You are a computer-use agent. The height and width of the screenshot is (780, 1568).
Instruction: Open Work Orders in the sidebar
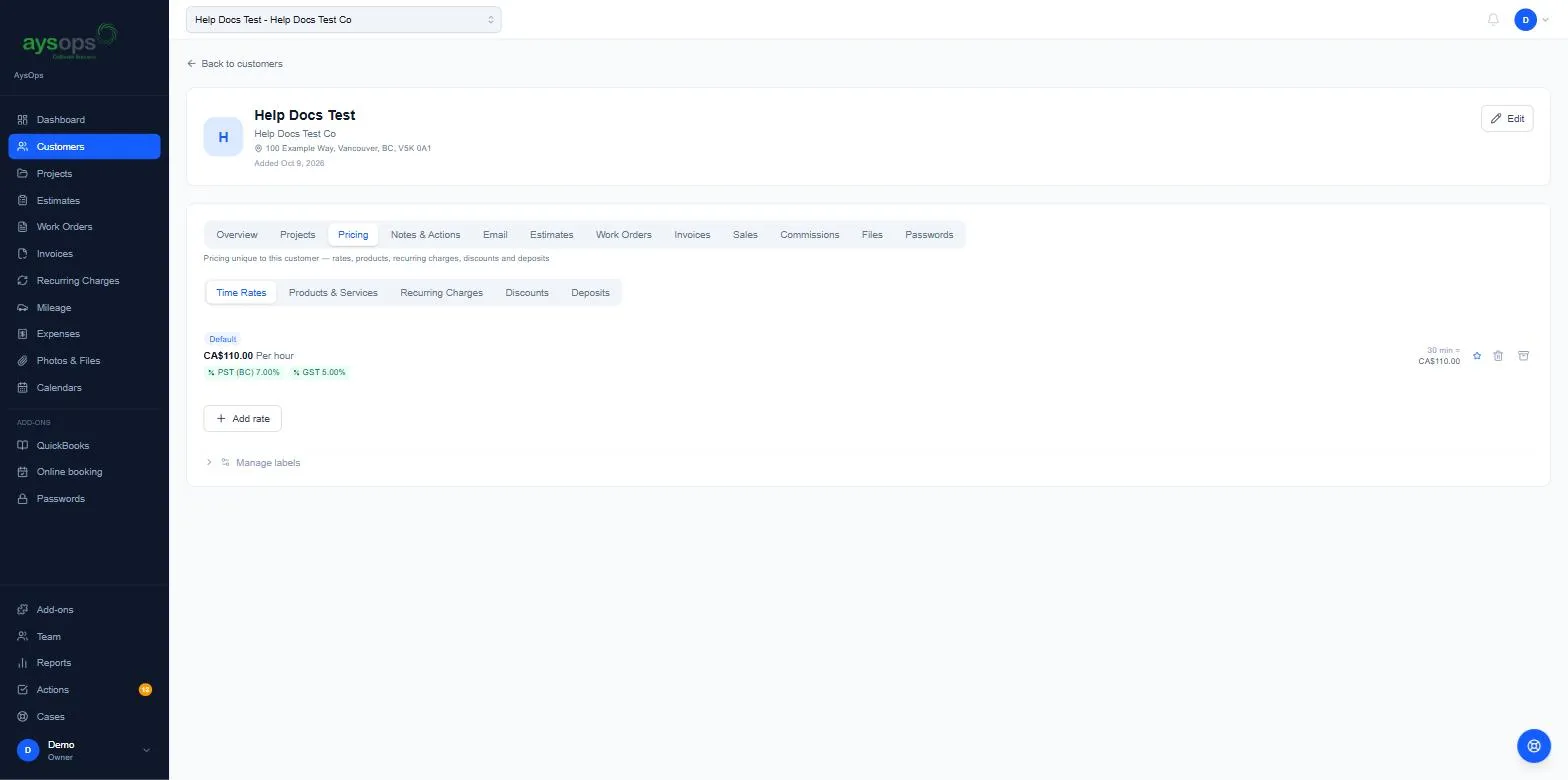click(x=84, y=227)
